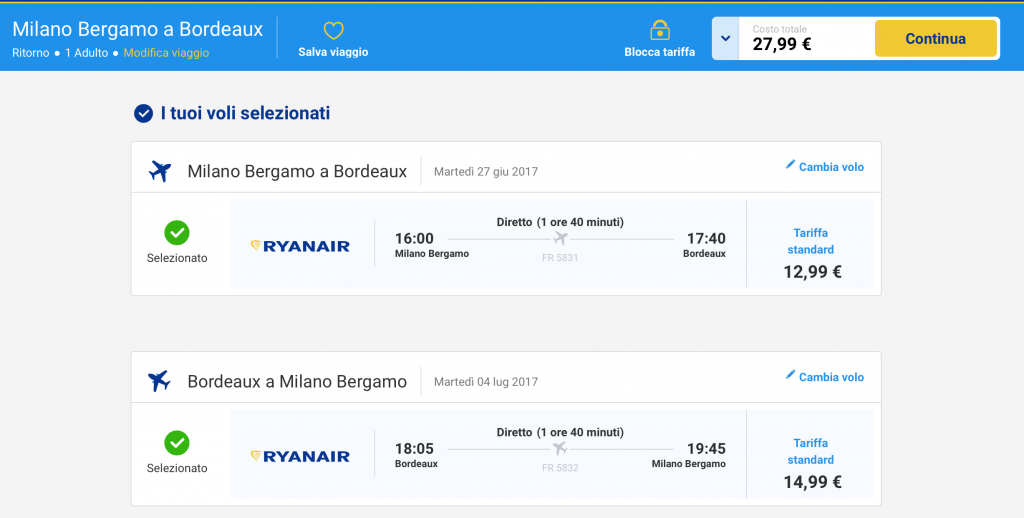Open Tariffa standard 14,99 € fare details
This screenshot has width=1024, height=518.
810,463
